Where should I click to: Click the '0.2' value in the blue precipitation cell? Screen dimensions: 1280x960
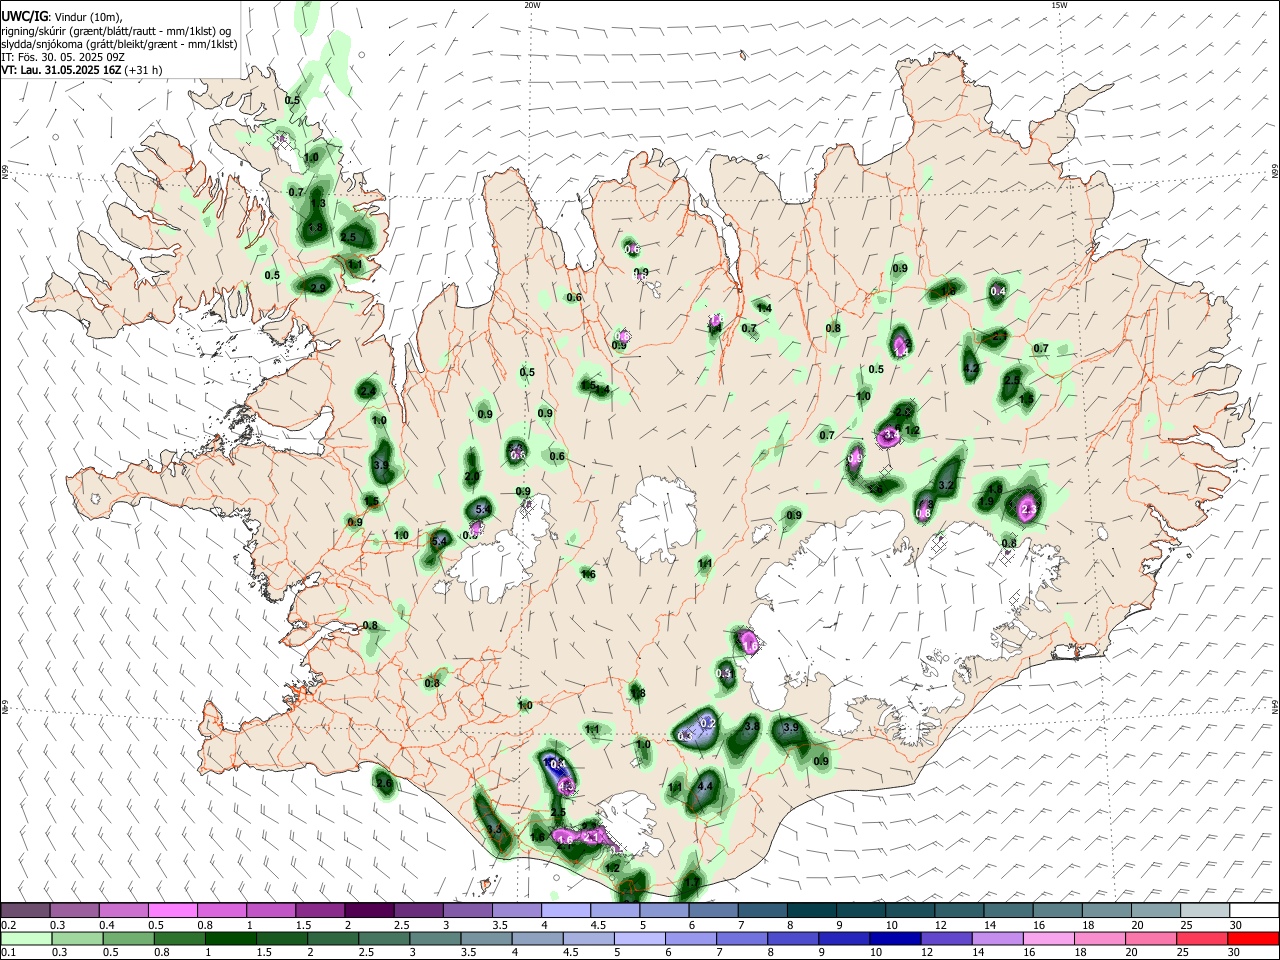(x=708, y=722)
